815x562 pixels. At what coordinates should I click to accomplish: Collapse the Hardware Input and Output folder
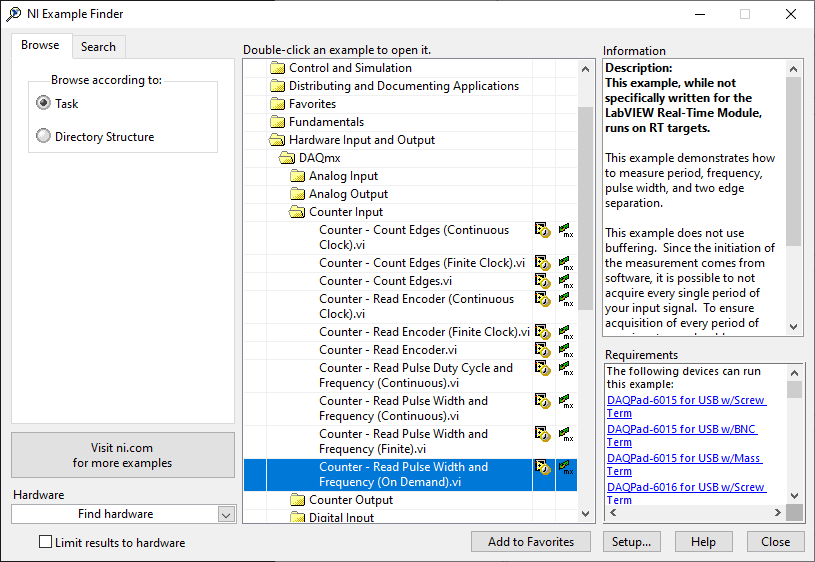click(277, 140)
